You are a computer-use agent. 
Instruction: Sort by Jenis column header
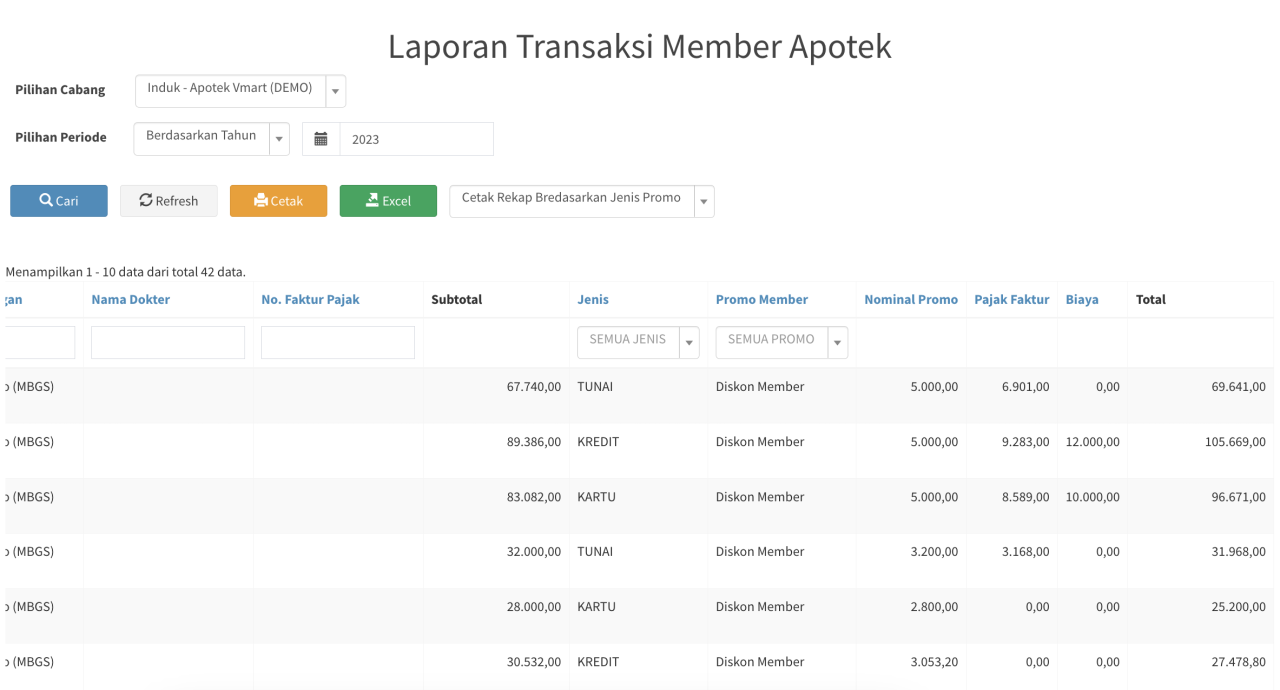point(593,300)
